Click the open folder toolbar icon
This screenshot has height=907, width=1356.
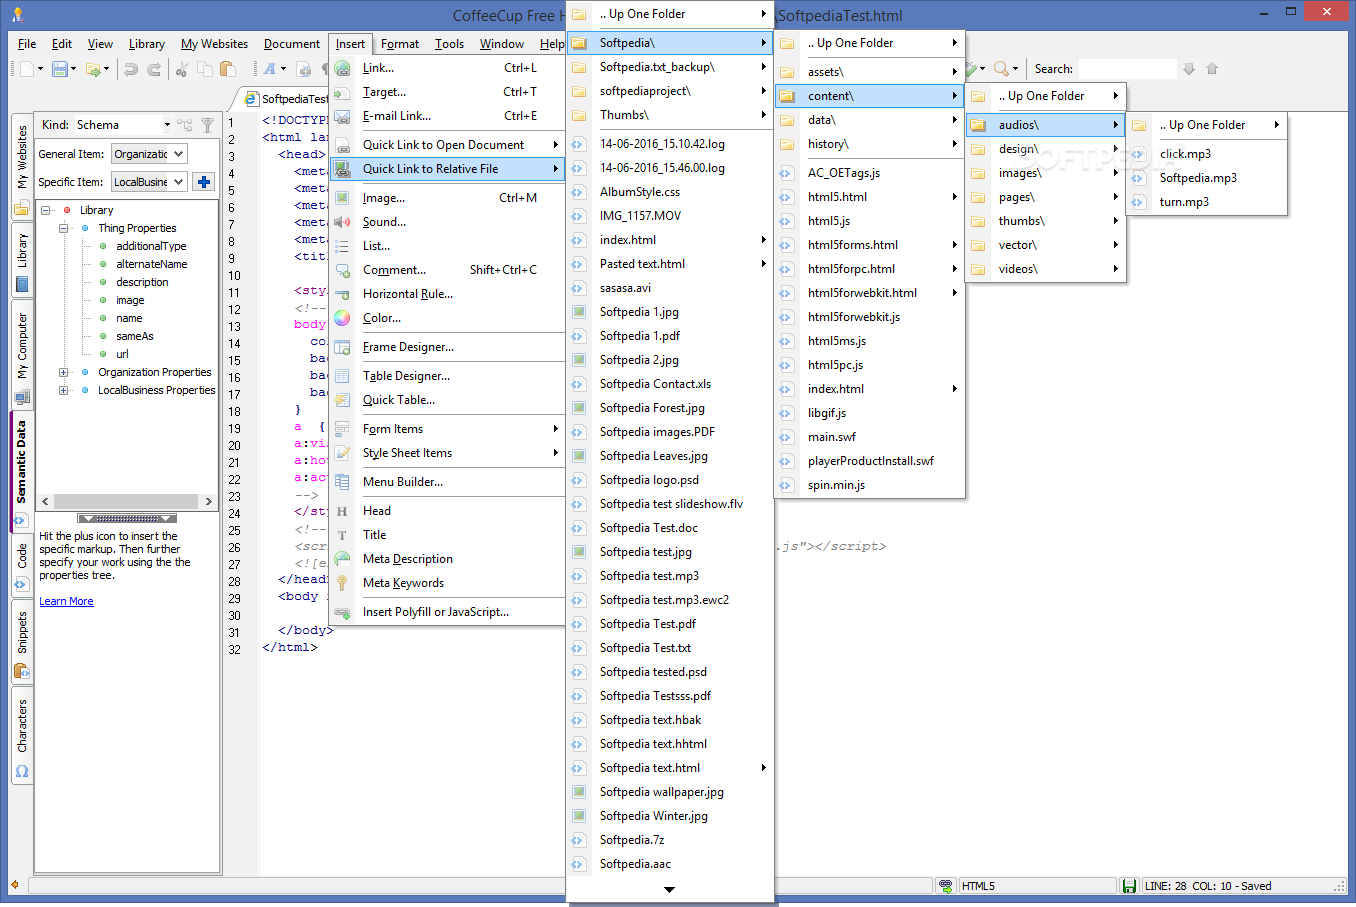(93, 69)
